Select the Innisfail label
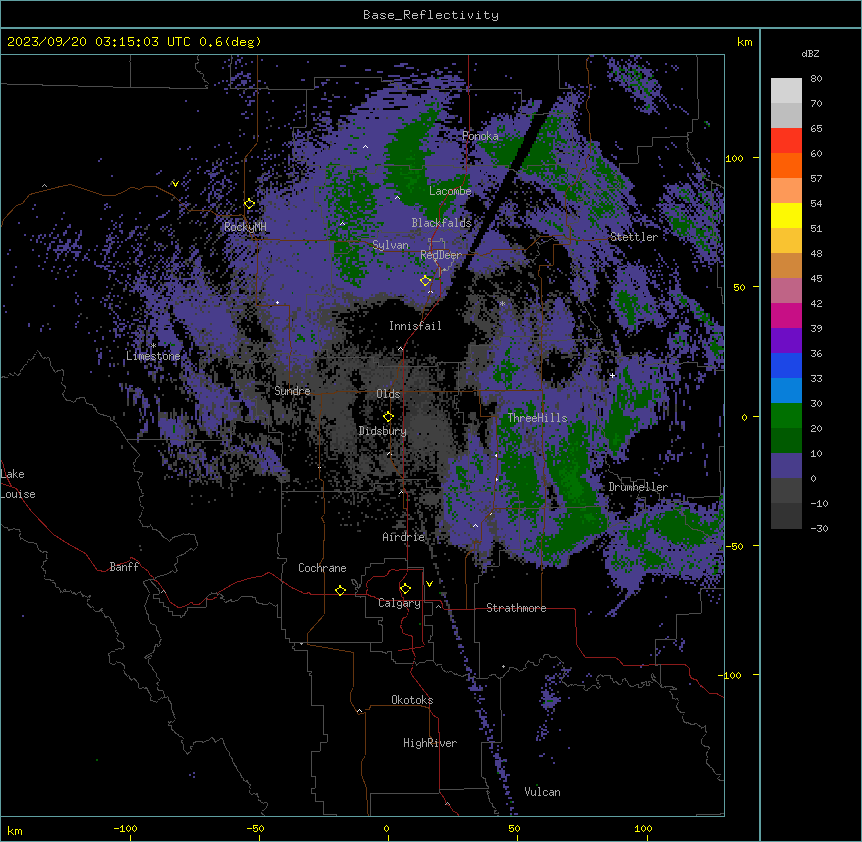 tap(415, 326)
